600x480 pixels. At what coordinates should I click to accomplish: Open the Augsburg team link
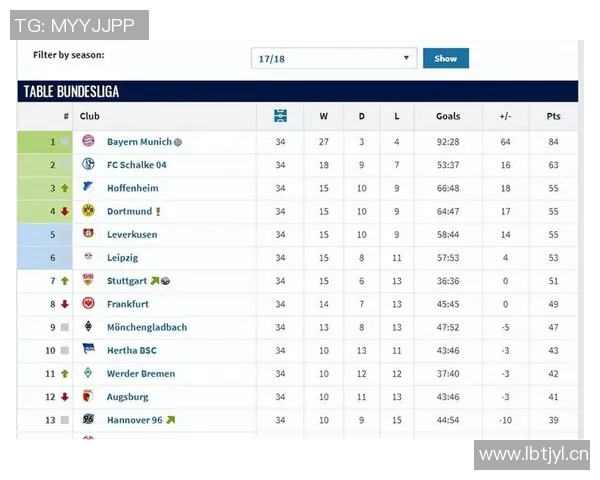127,397
